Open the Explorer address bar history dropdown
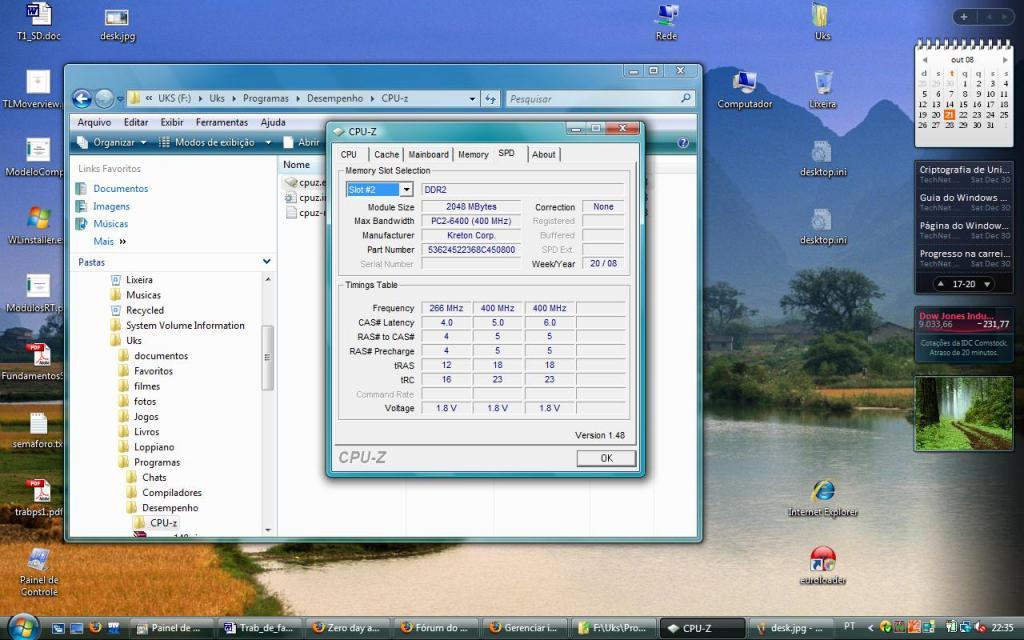 pos(472,99)
